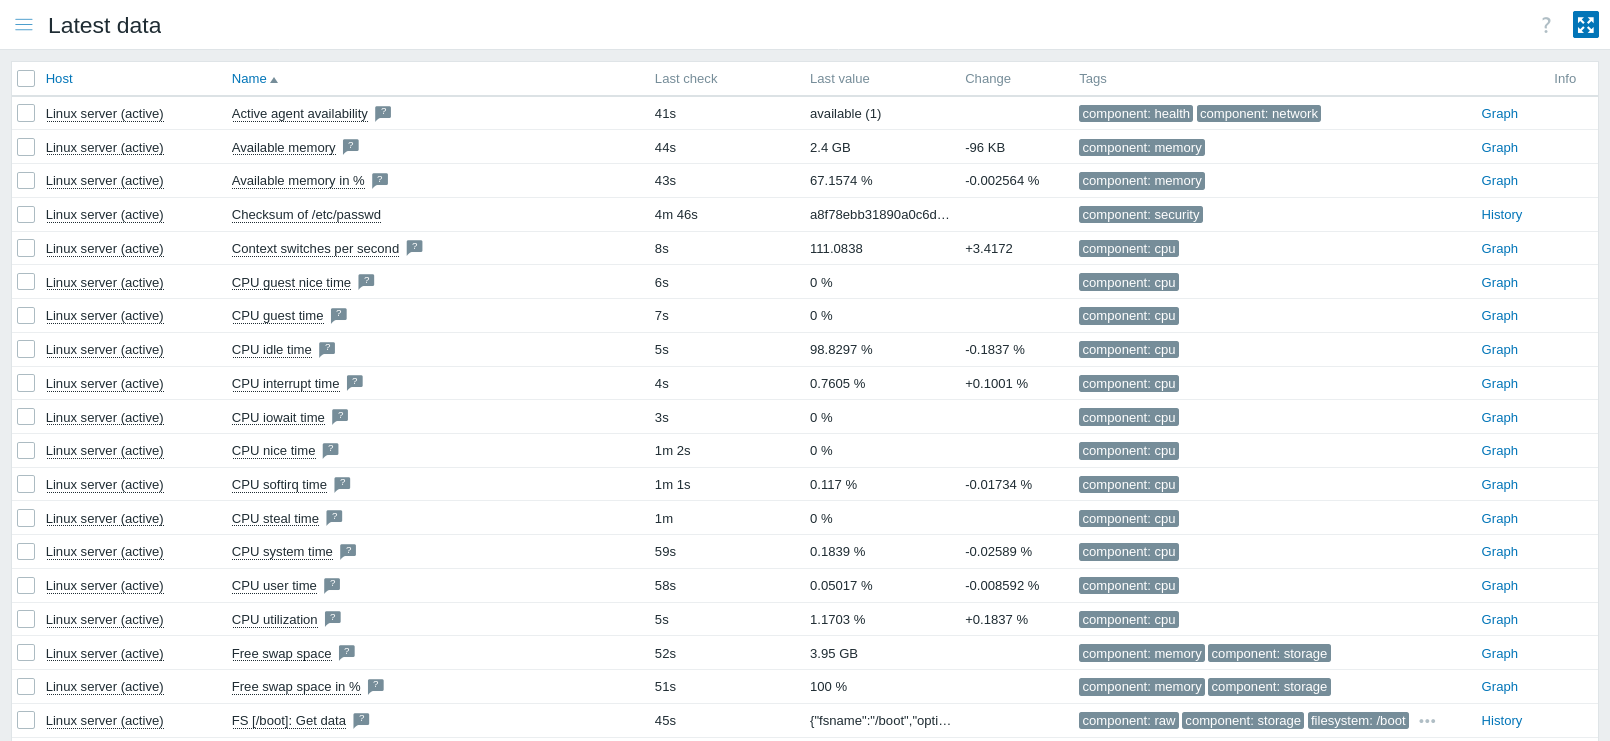The width and height of the screenshot is (1610, 741).
Task: Open the CPU user time item menu
Action: click(274, 586)
